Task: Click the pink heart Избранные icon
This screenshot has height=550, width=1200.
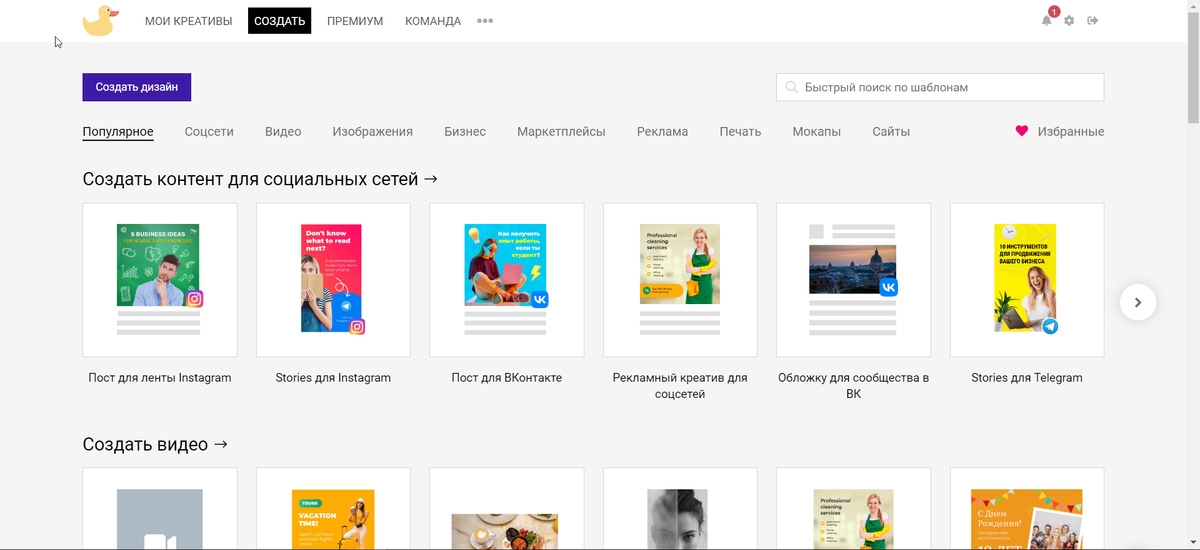Action: [x=1021, y=131]
